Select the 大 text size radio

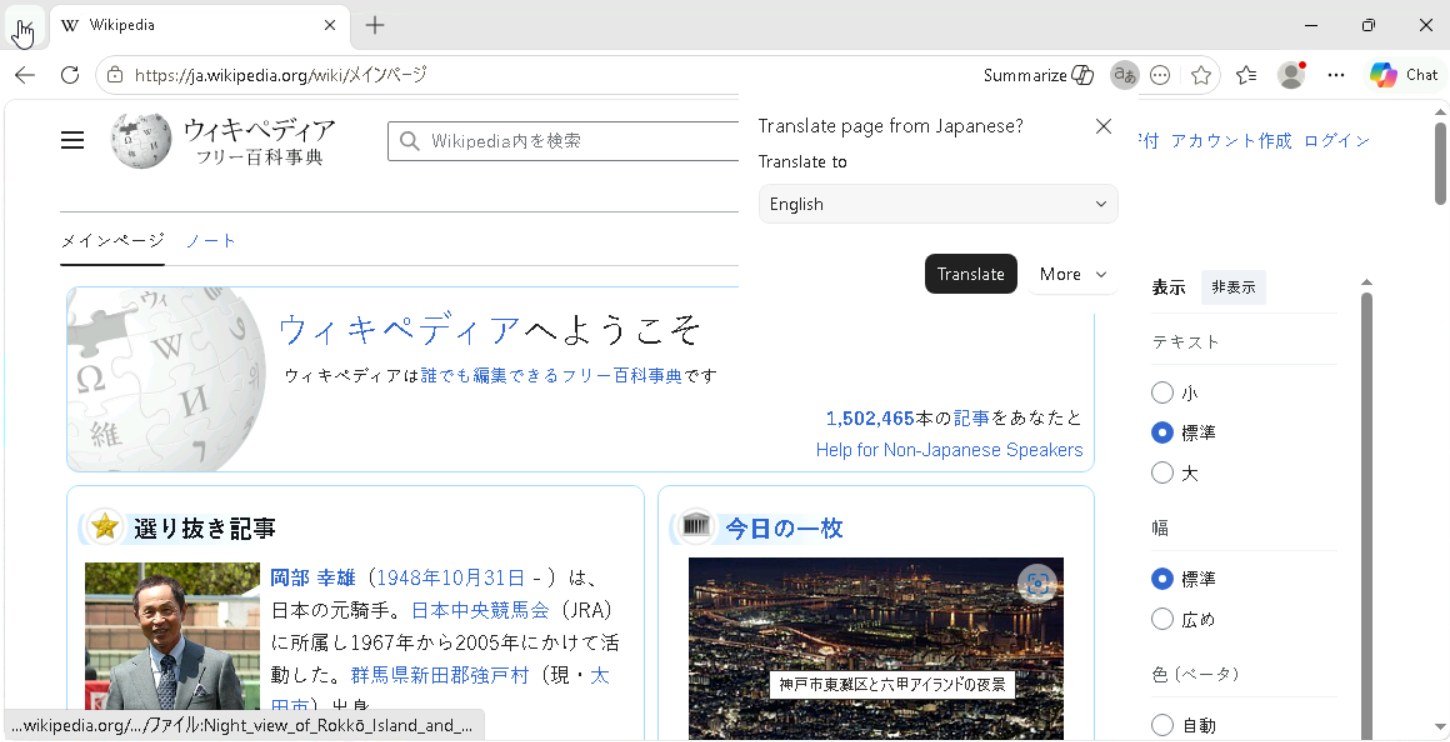pyautogui.click(x=1162, y=473)
